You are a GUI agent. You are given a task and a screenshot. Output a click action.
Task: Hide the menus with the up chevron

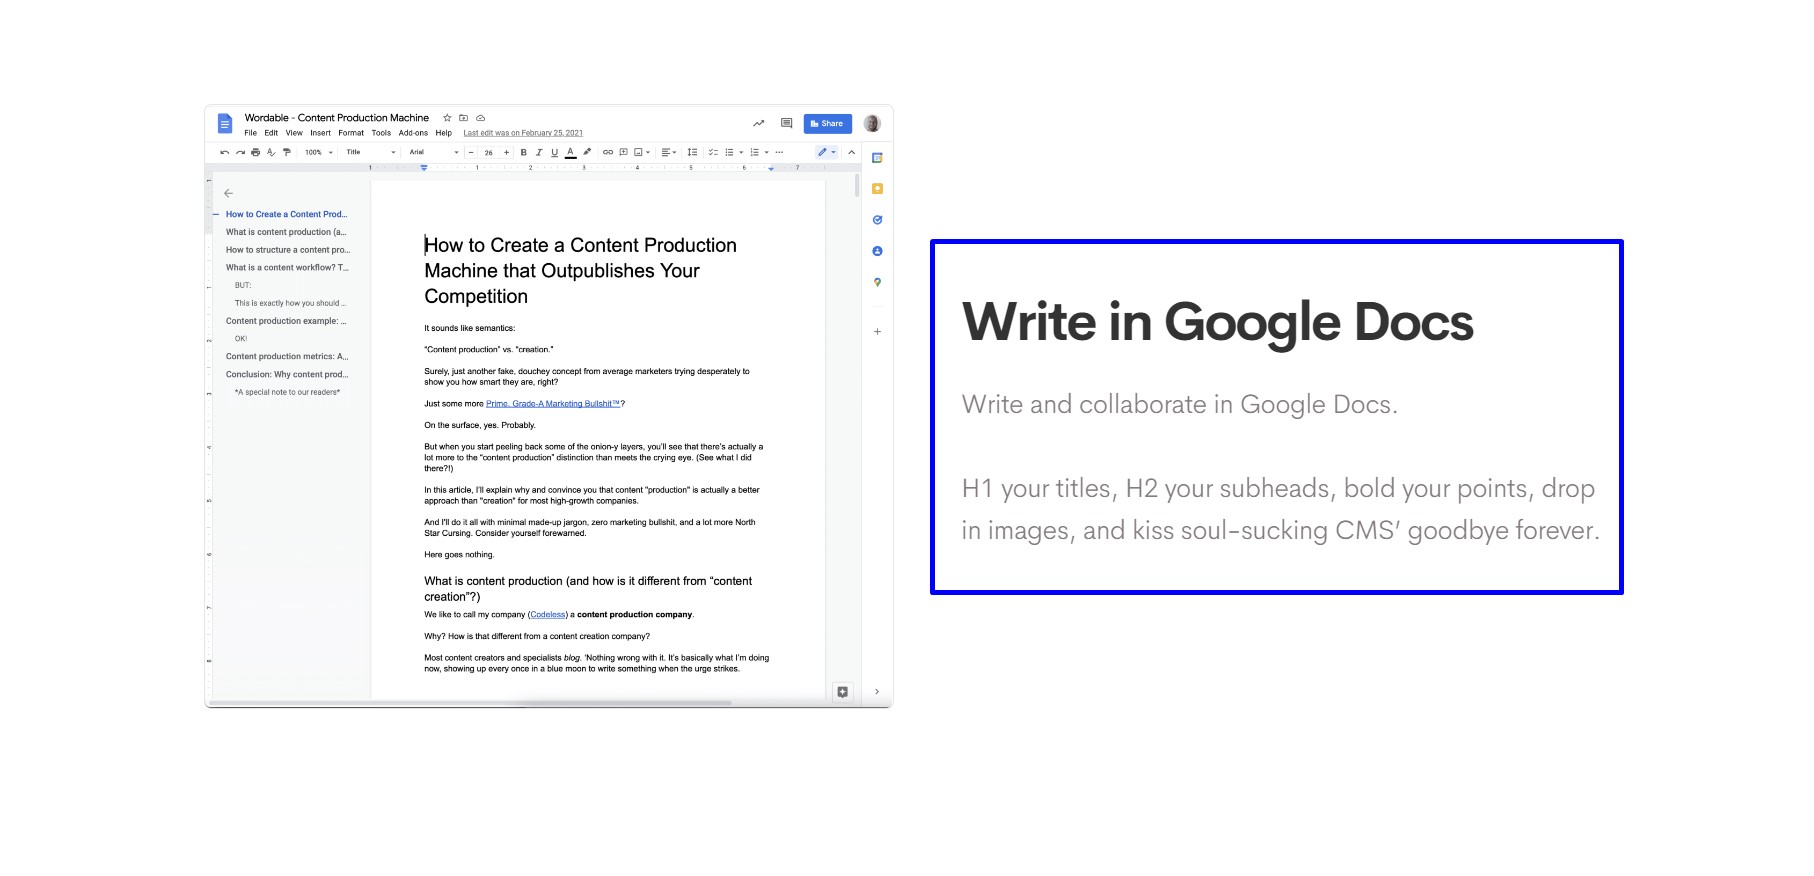tap(851, 152)
